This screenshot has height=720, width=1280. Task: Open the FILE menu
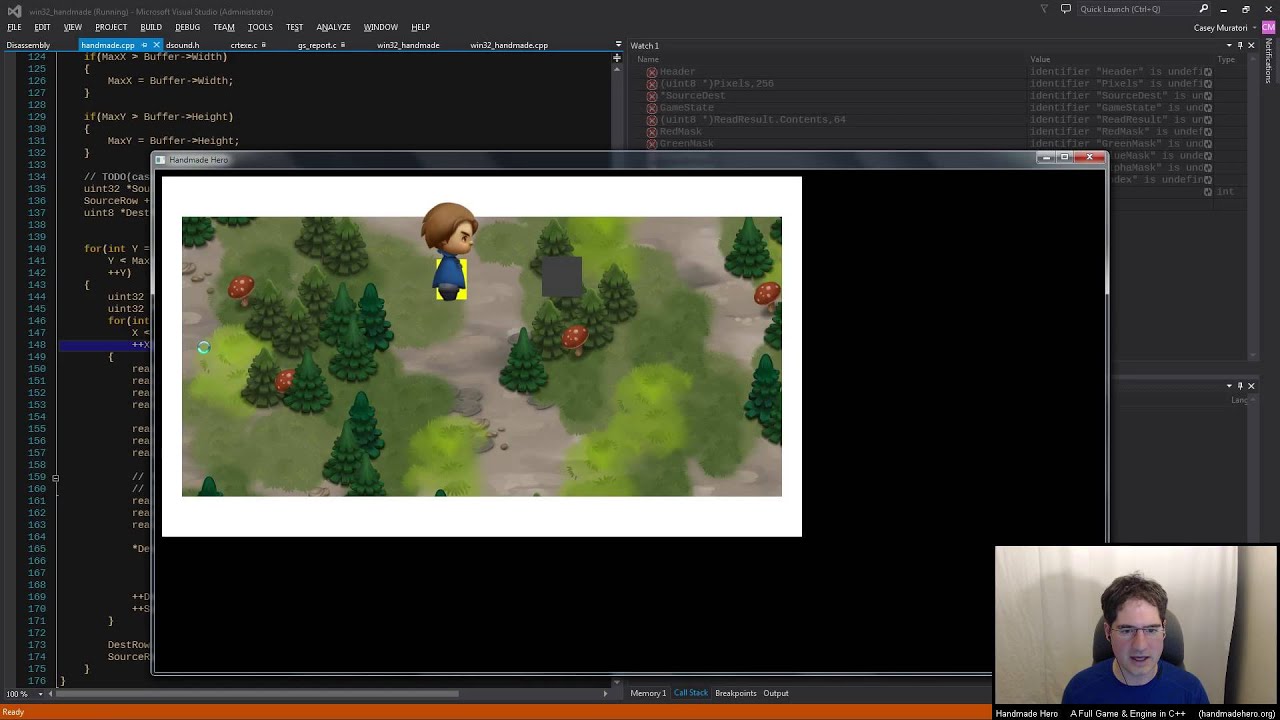[x=14, y=27]
